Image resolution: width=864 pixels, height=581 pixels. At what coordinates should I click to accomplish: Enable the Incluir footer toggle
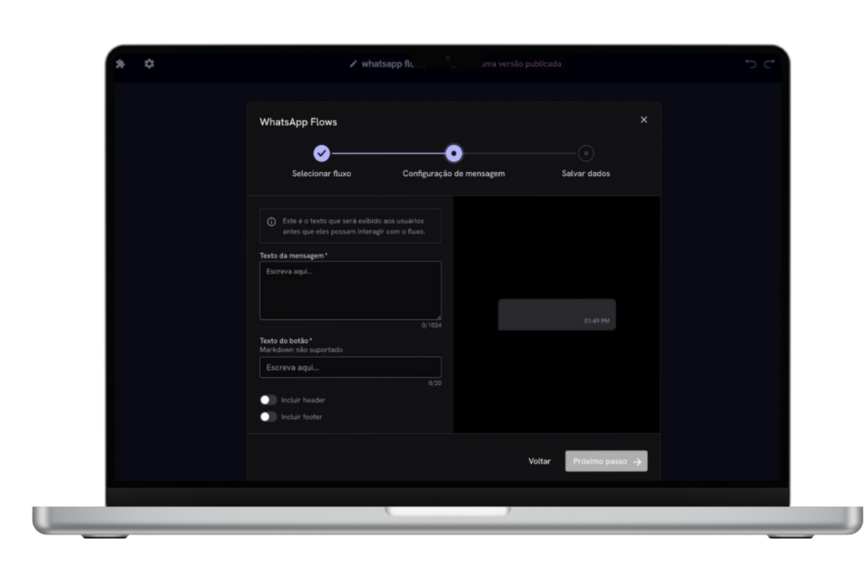(268, 417)
